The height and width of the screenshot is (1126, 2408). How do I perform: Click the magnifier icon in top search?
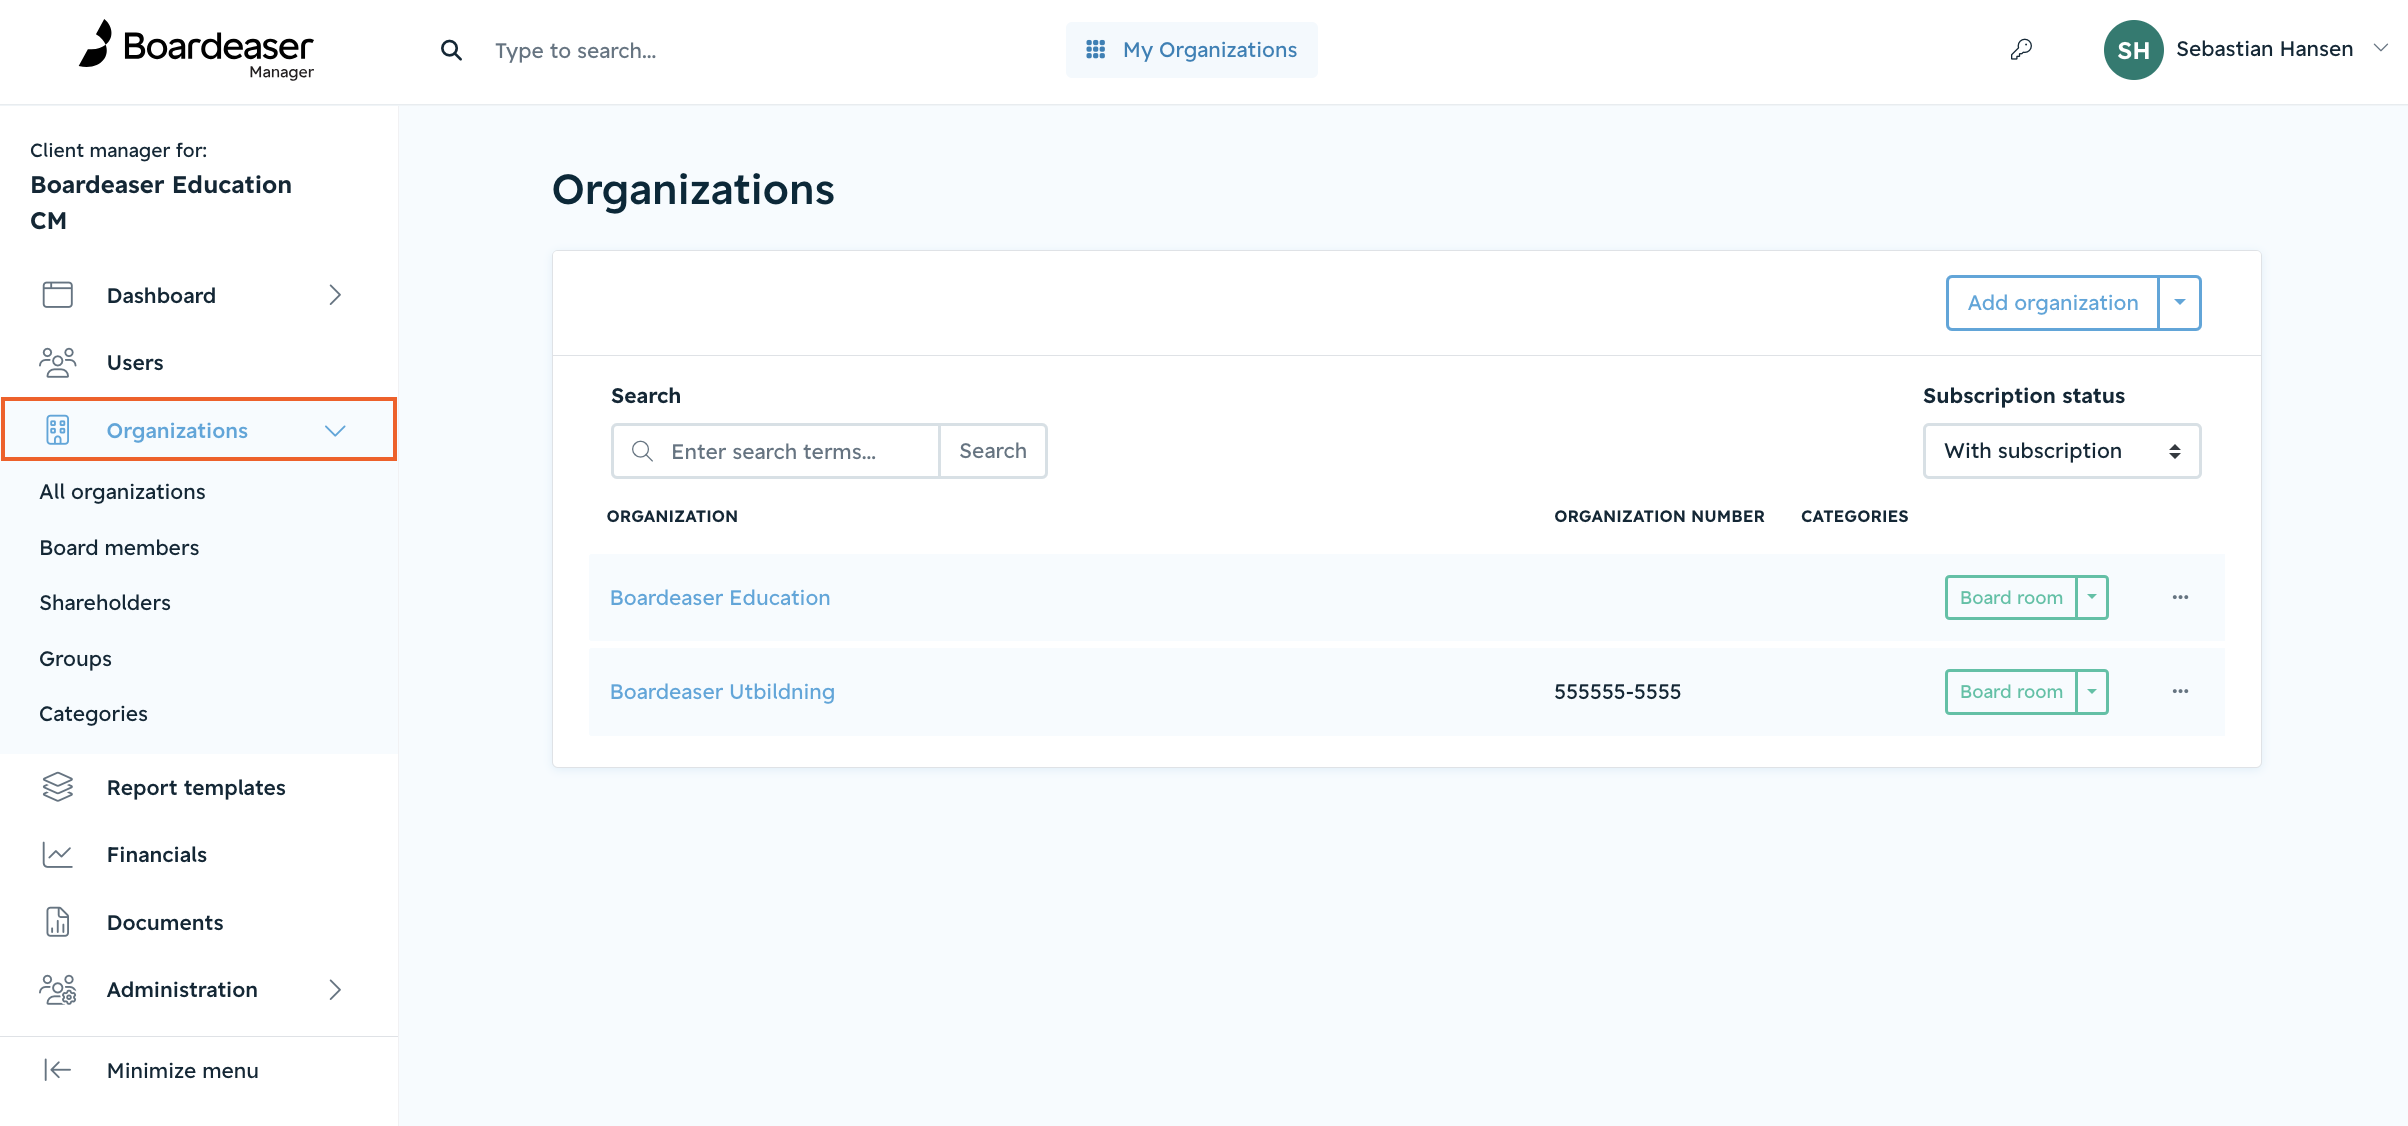pyautogui.click(x=451, y=50)
